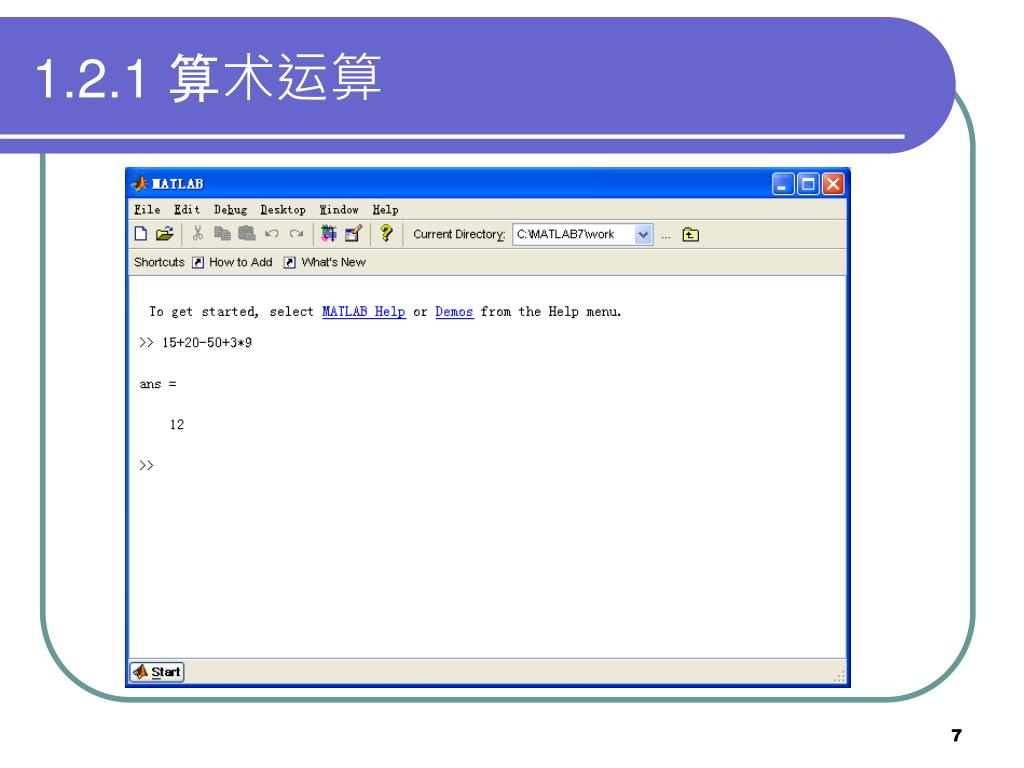Close the MATLAB window

tap(833, 184)
